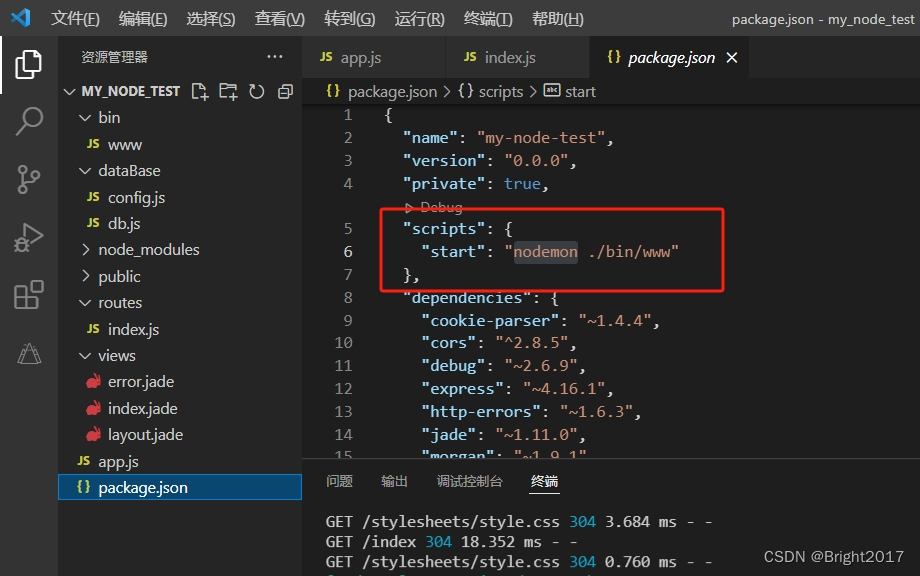Click the "my-node-test" name value
This screenshot has width=920, height=576.
pos(541,138)
